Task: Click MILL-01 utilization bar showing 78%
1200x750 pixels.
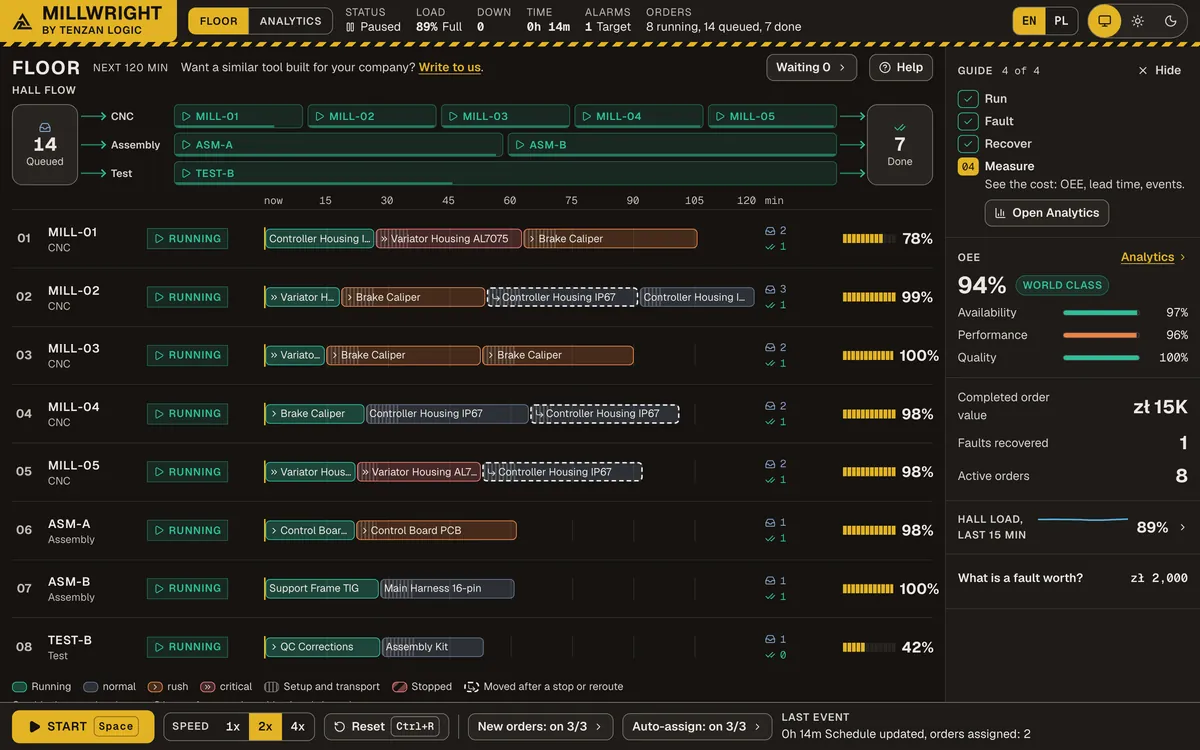Action: coord(868,239)
